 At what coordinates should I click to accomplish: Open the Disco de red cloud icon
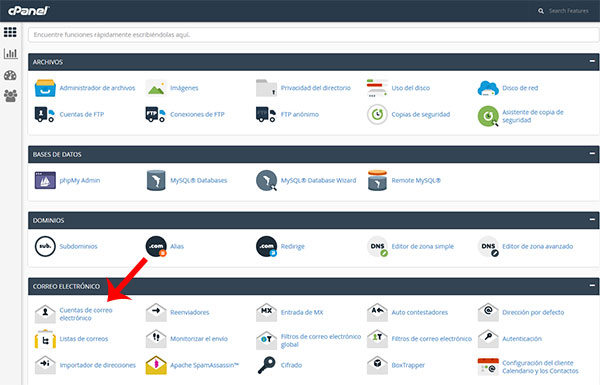click(488, 88)
